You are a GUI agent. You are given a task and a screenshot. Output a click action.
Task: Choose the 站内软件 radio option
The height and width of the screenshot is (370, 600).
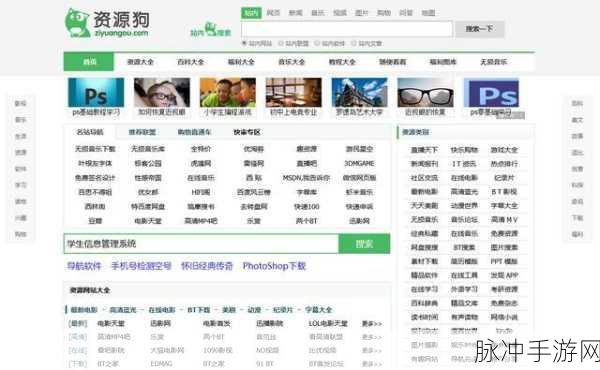(330, 44)
